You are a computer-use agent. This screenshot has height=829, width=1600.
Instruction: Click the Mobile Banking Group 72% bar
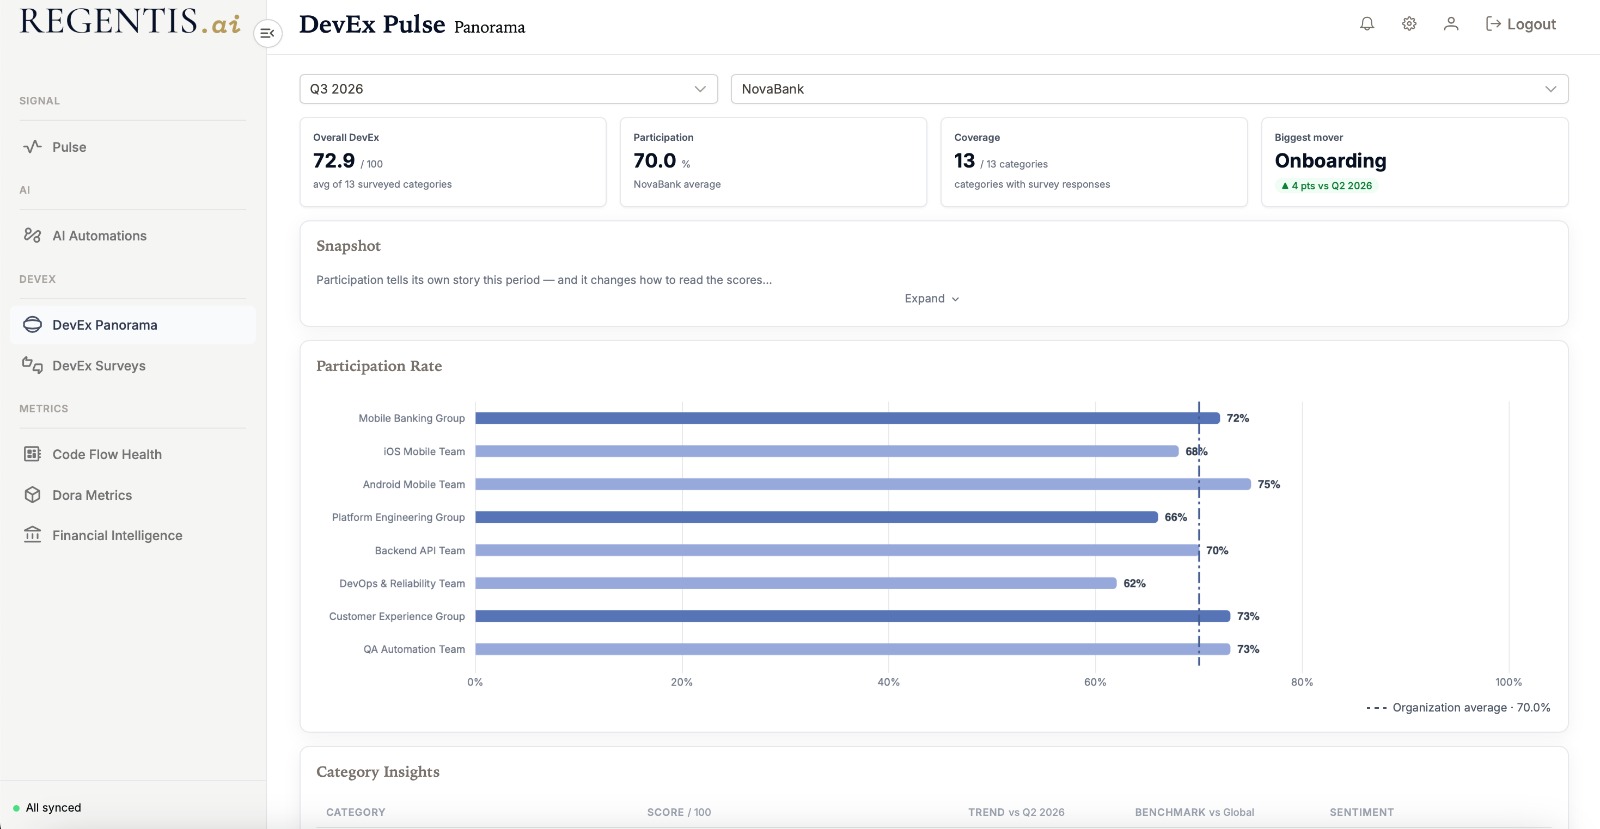[x=847, y=418]
